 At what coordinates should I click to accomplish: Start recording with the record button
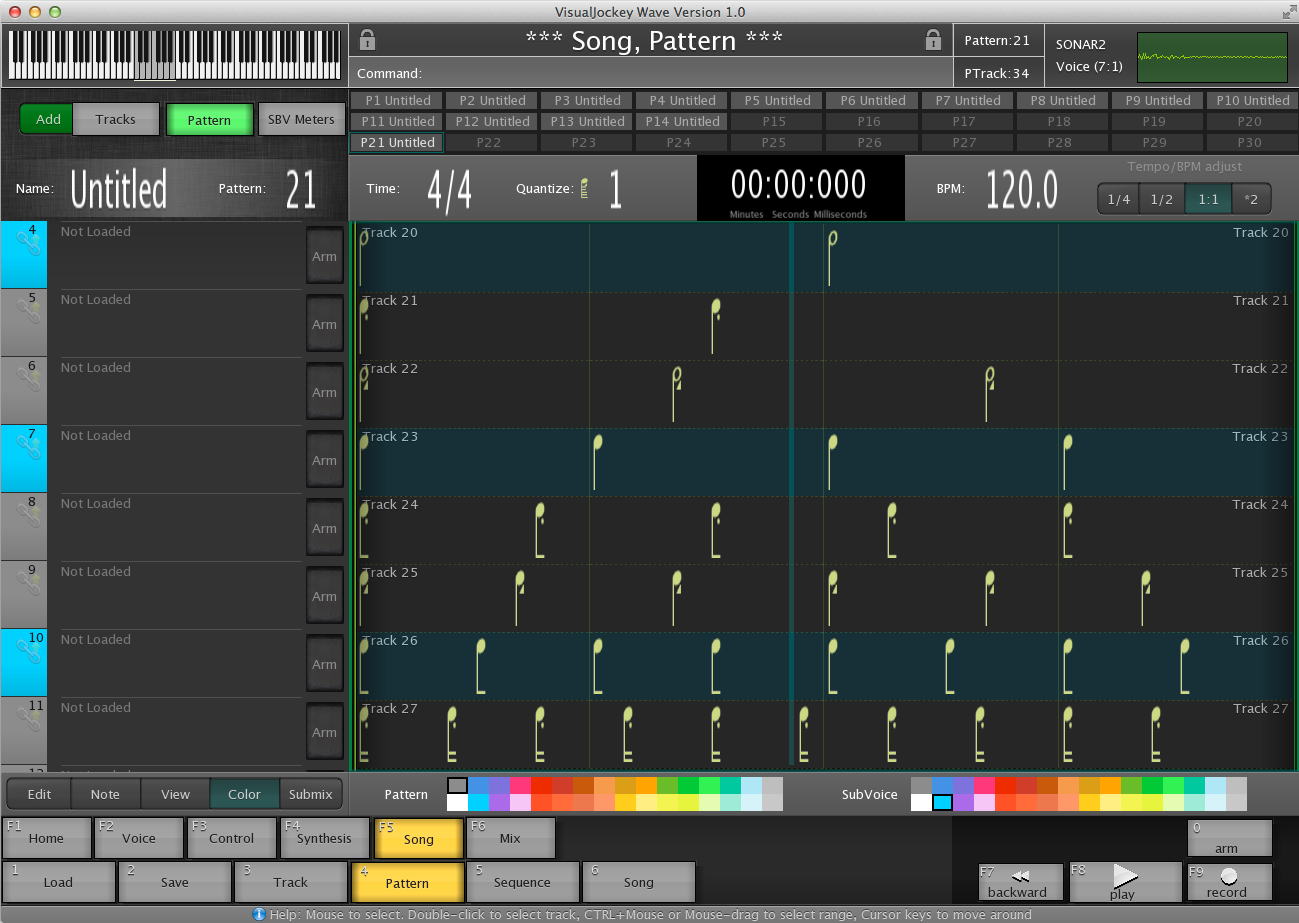[x=1229, y=881]
